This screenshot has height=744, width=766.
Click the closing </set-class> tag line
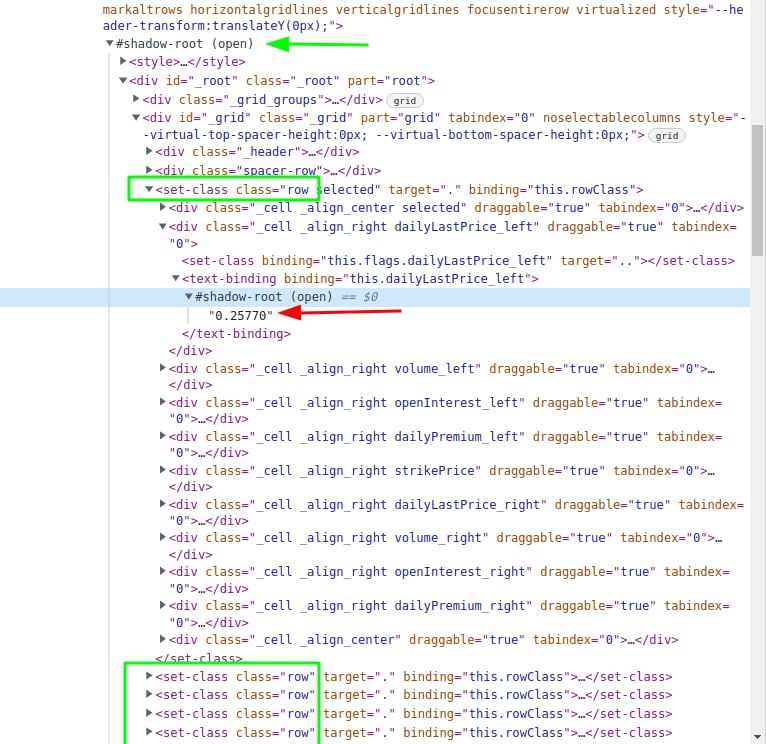click(x=199, y=658)
